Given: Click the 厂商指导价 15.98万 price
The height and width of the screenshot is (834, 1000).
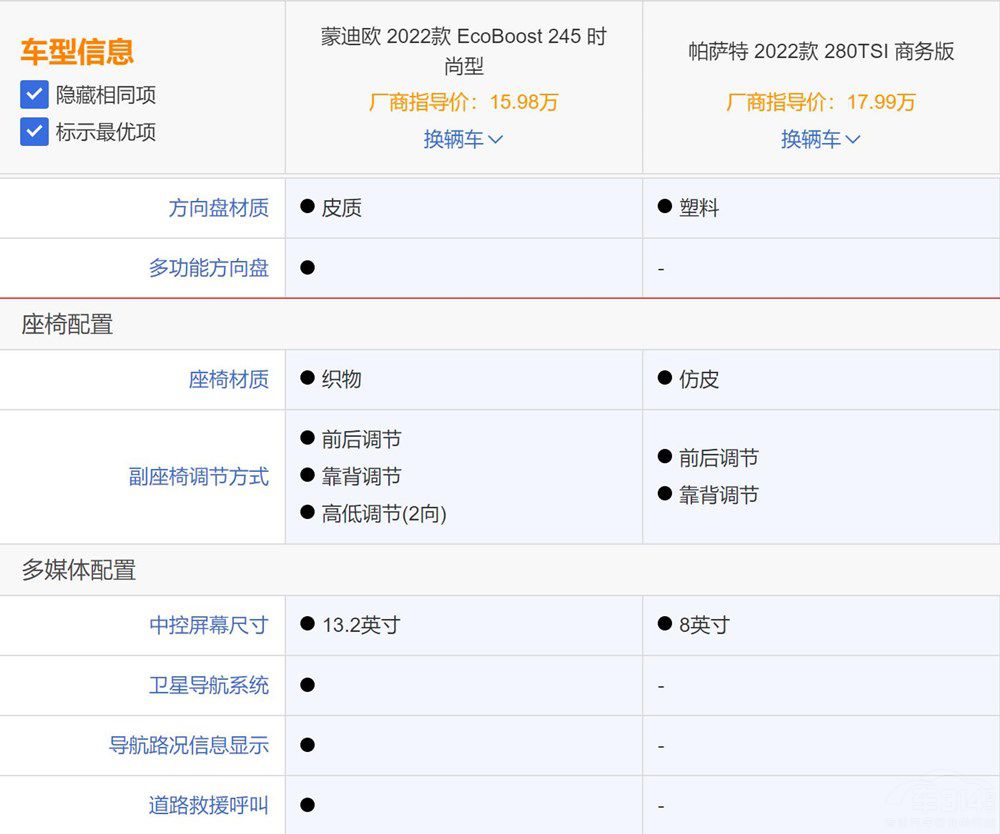Looking at the screenshot, I should 463,102.
